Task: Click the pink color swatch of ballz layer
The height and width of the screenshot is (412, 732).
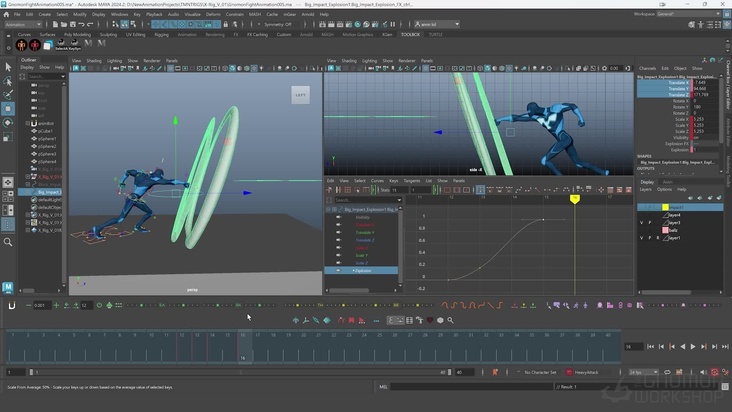Action: coord(665,230)
